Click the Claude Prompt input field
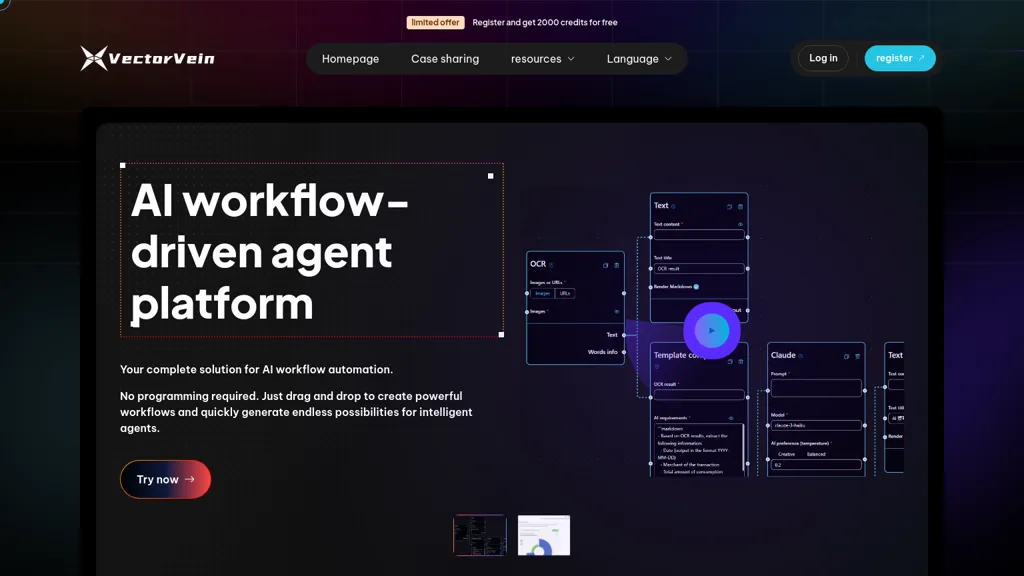The height and width of the screenshot is (576, 1024). pos(816,388)
